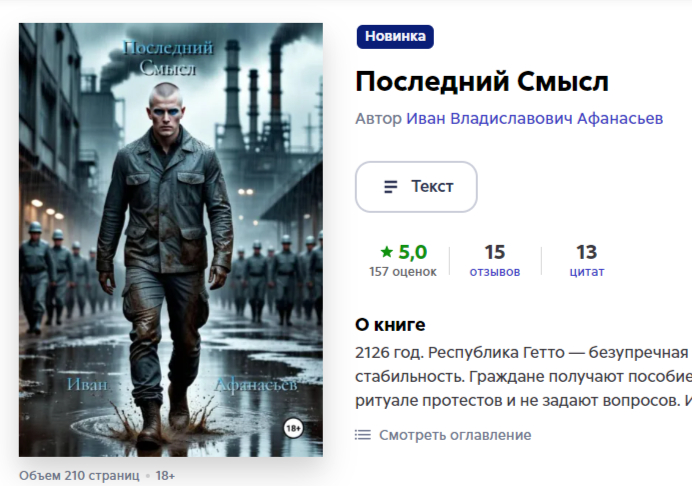Click the book description text starting 2126 год
Viewport: 692px width, 486px height.
[523, 377]
